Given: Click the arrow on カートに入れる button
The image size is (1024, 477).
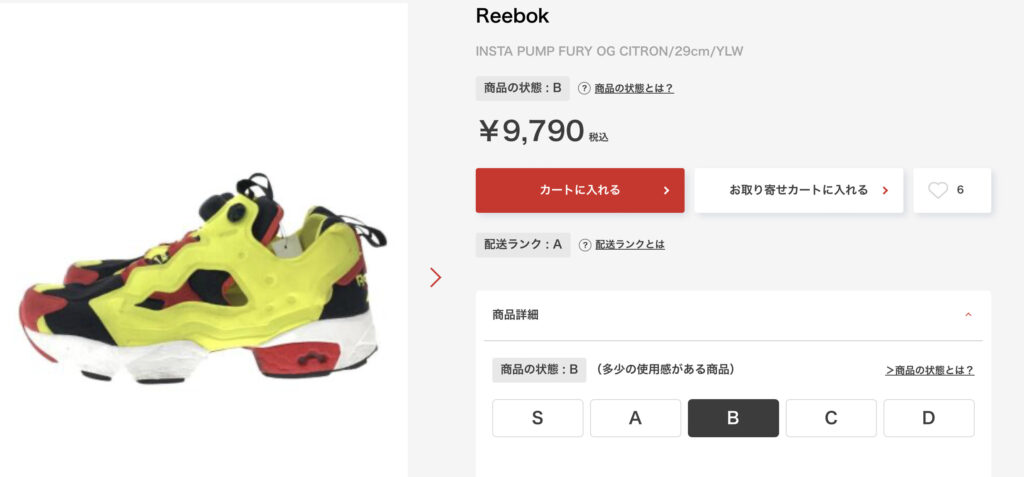Looking at the screenshot, I should pos(666,191).
